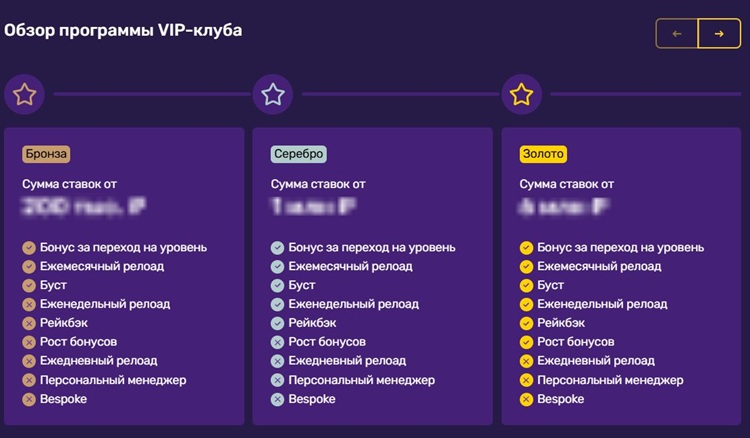Select the Бронза level badge
This screenshot has width=750, height=438.
(46, 154)
